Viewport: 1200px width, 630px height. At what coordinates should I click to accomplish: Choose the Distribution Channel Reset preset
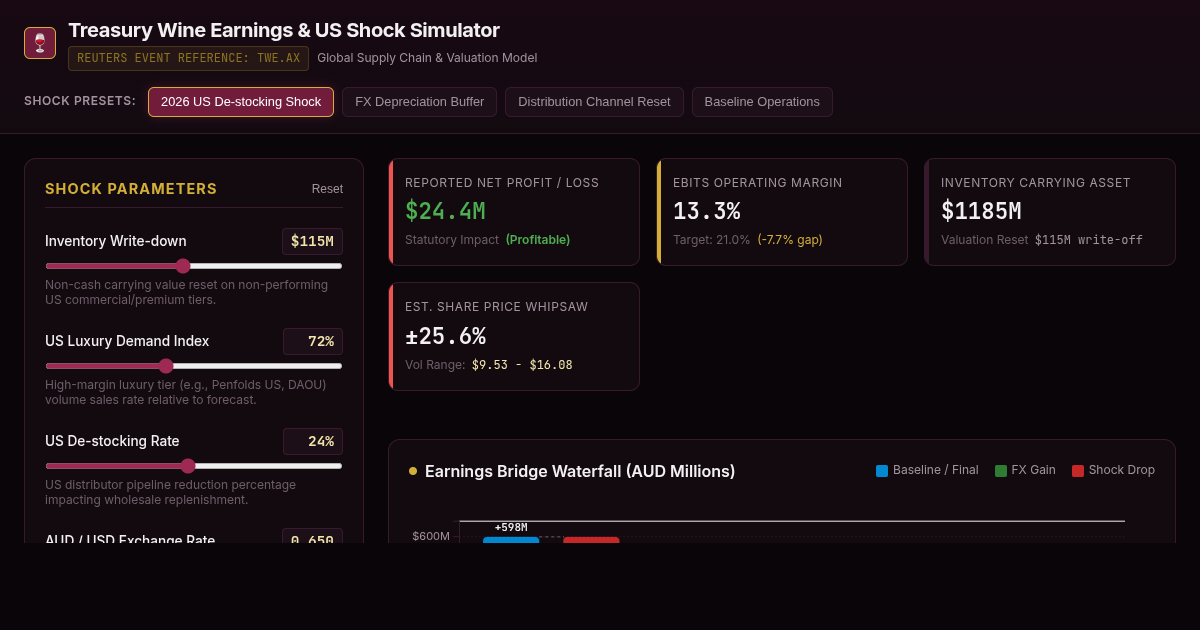tap(594, 102)
